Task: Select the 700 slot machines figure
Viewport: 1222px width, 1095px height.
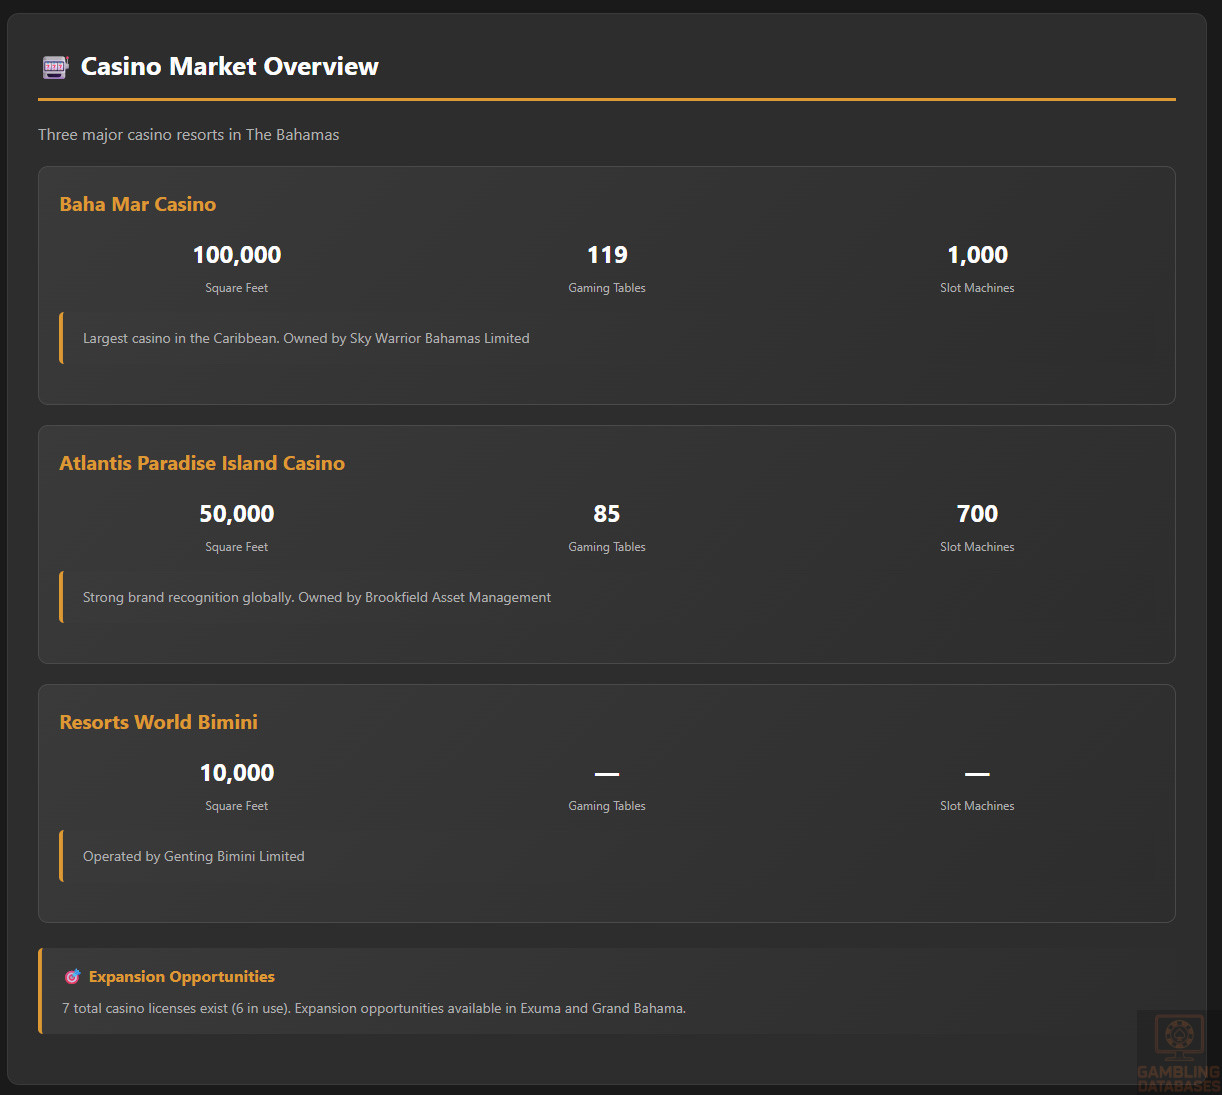Action: [977, 514]
